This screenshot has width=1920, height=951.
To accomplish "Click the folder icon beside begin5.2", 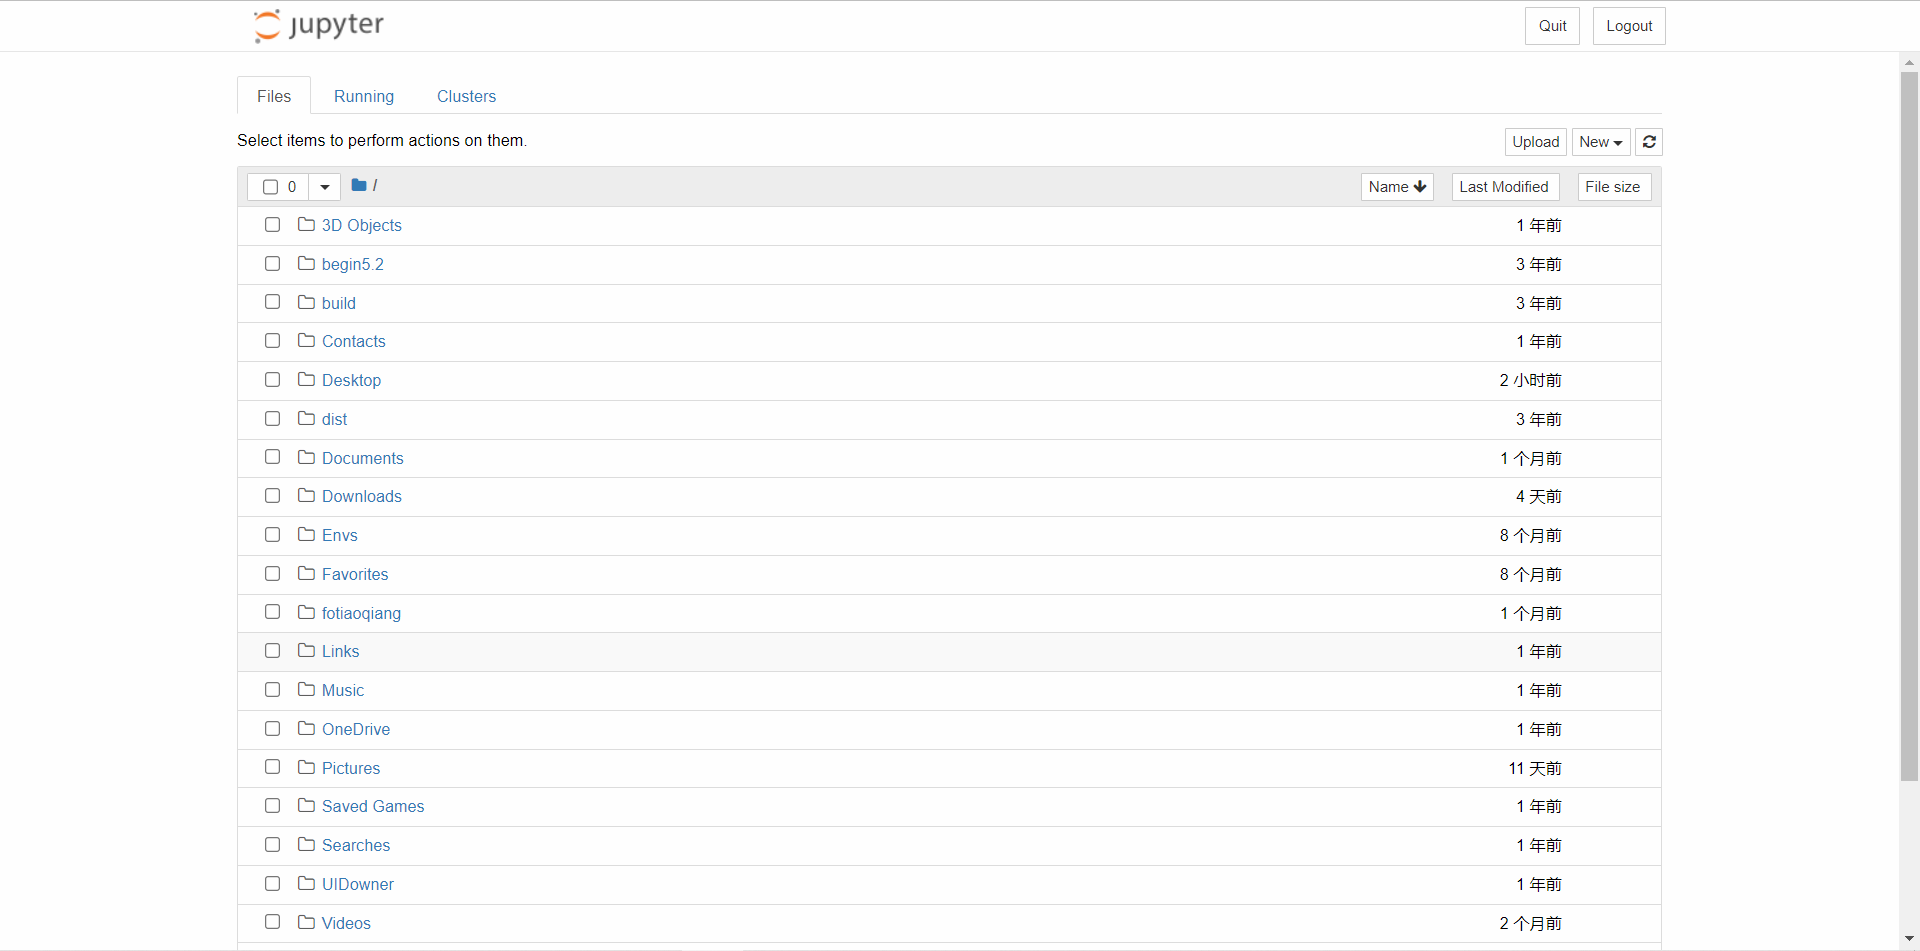I will tap(306, 264).
